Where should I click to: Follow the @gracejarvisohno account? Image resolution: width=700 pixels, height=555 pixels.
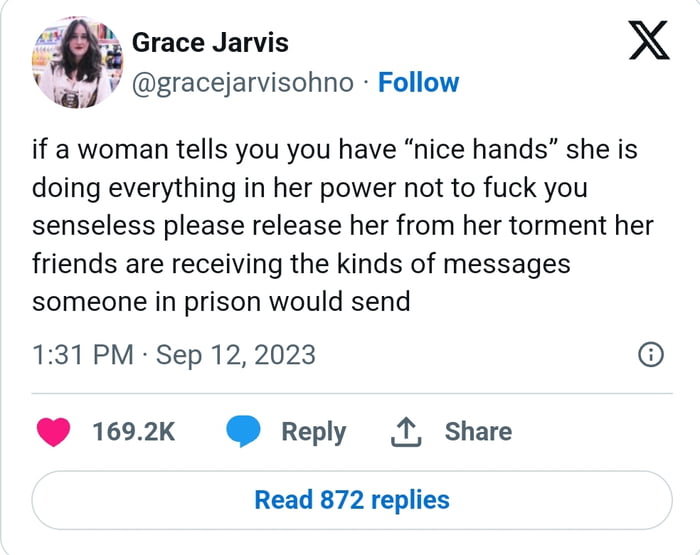coord(418,83)
